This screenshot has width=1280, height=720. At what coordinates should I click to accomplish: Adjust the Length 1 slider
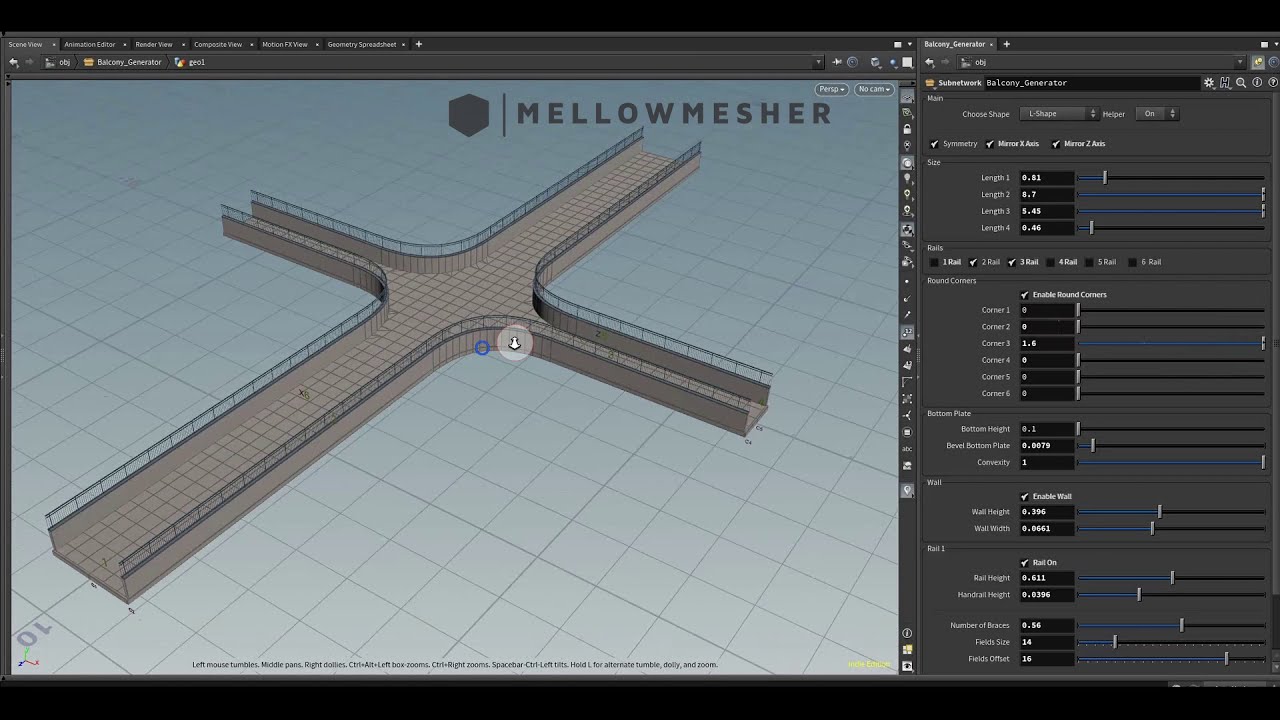(1171, 178)
